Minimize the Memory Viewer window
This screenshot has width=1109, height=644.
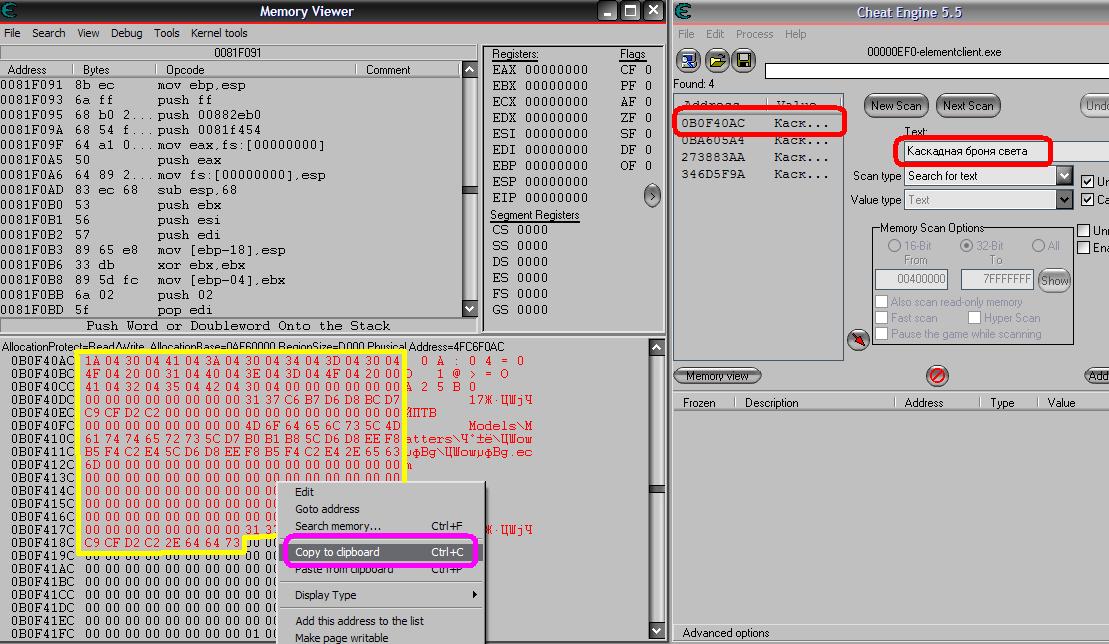pyautogui.click(x=608, y=11)
